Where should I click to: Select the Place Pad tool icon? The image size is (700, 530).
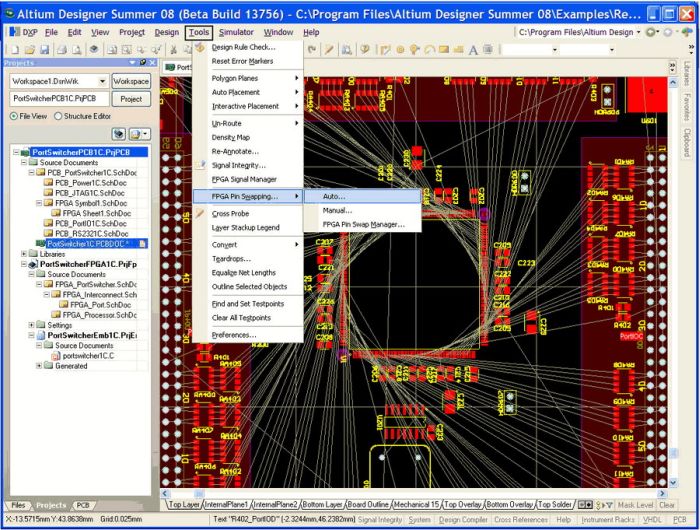coord(400,50)
